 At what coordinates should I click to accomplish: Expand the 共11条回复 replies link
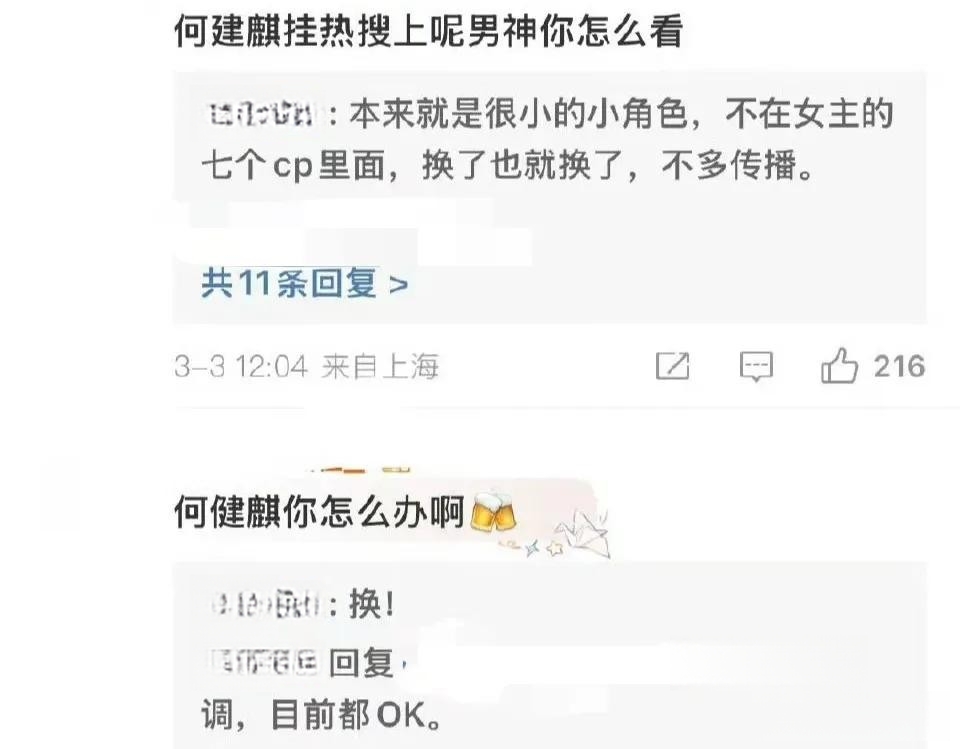click(304, 283)
